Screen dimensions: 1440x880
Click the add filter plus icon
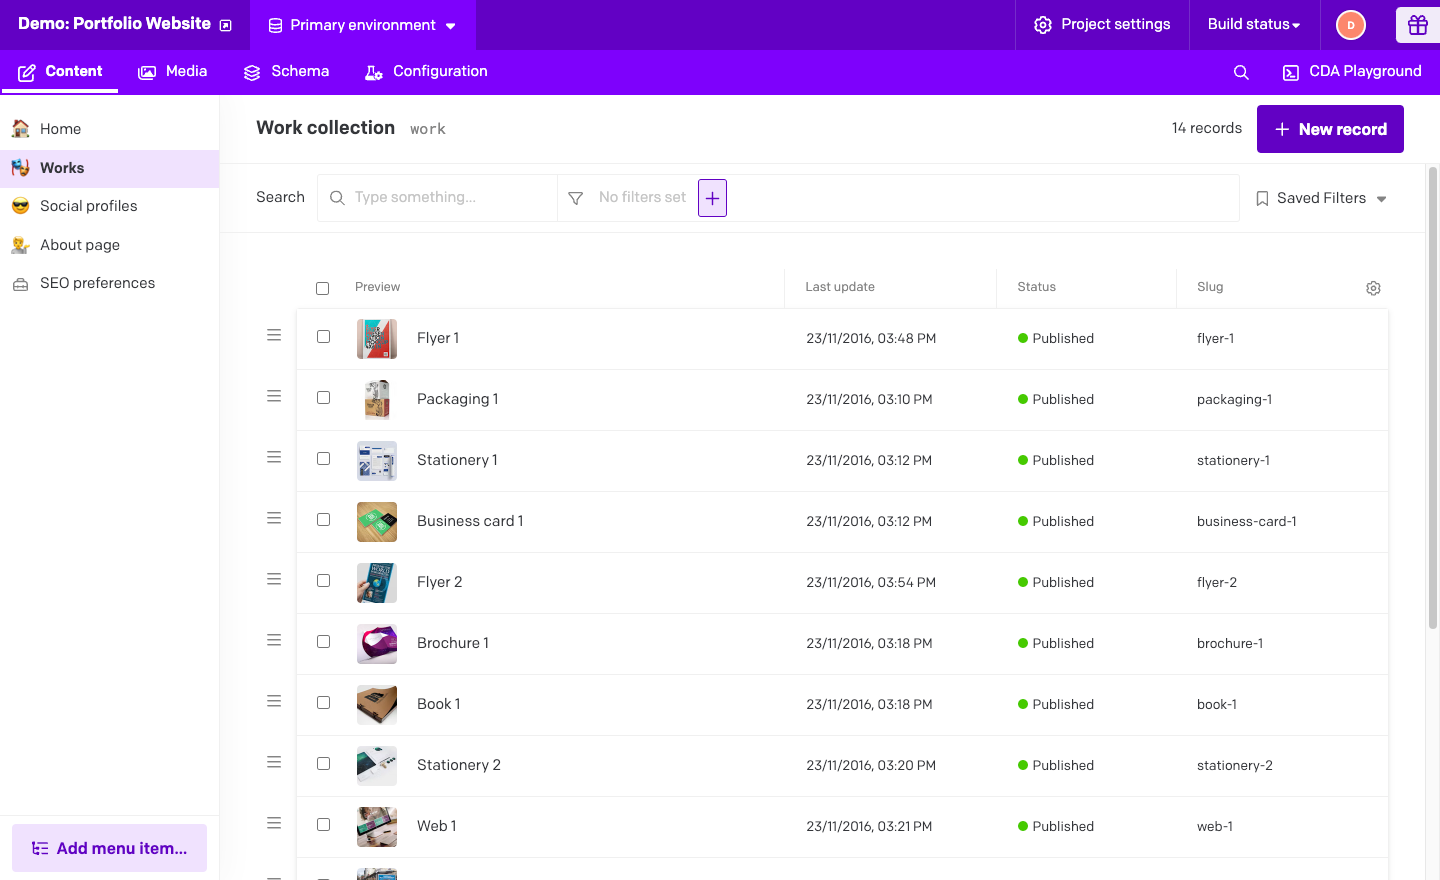tap(712, 198)
